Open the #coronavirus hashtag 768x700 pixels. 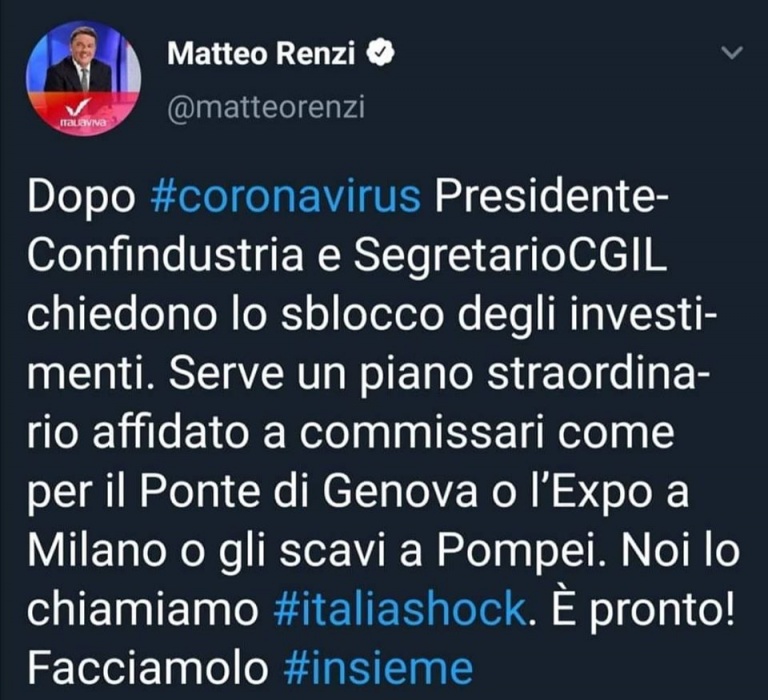(286, 197)
